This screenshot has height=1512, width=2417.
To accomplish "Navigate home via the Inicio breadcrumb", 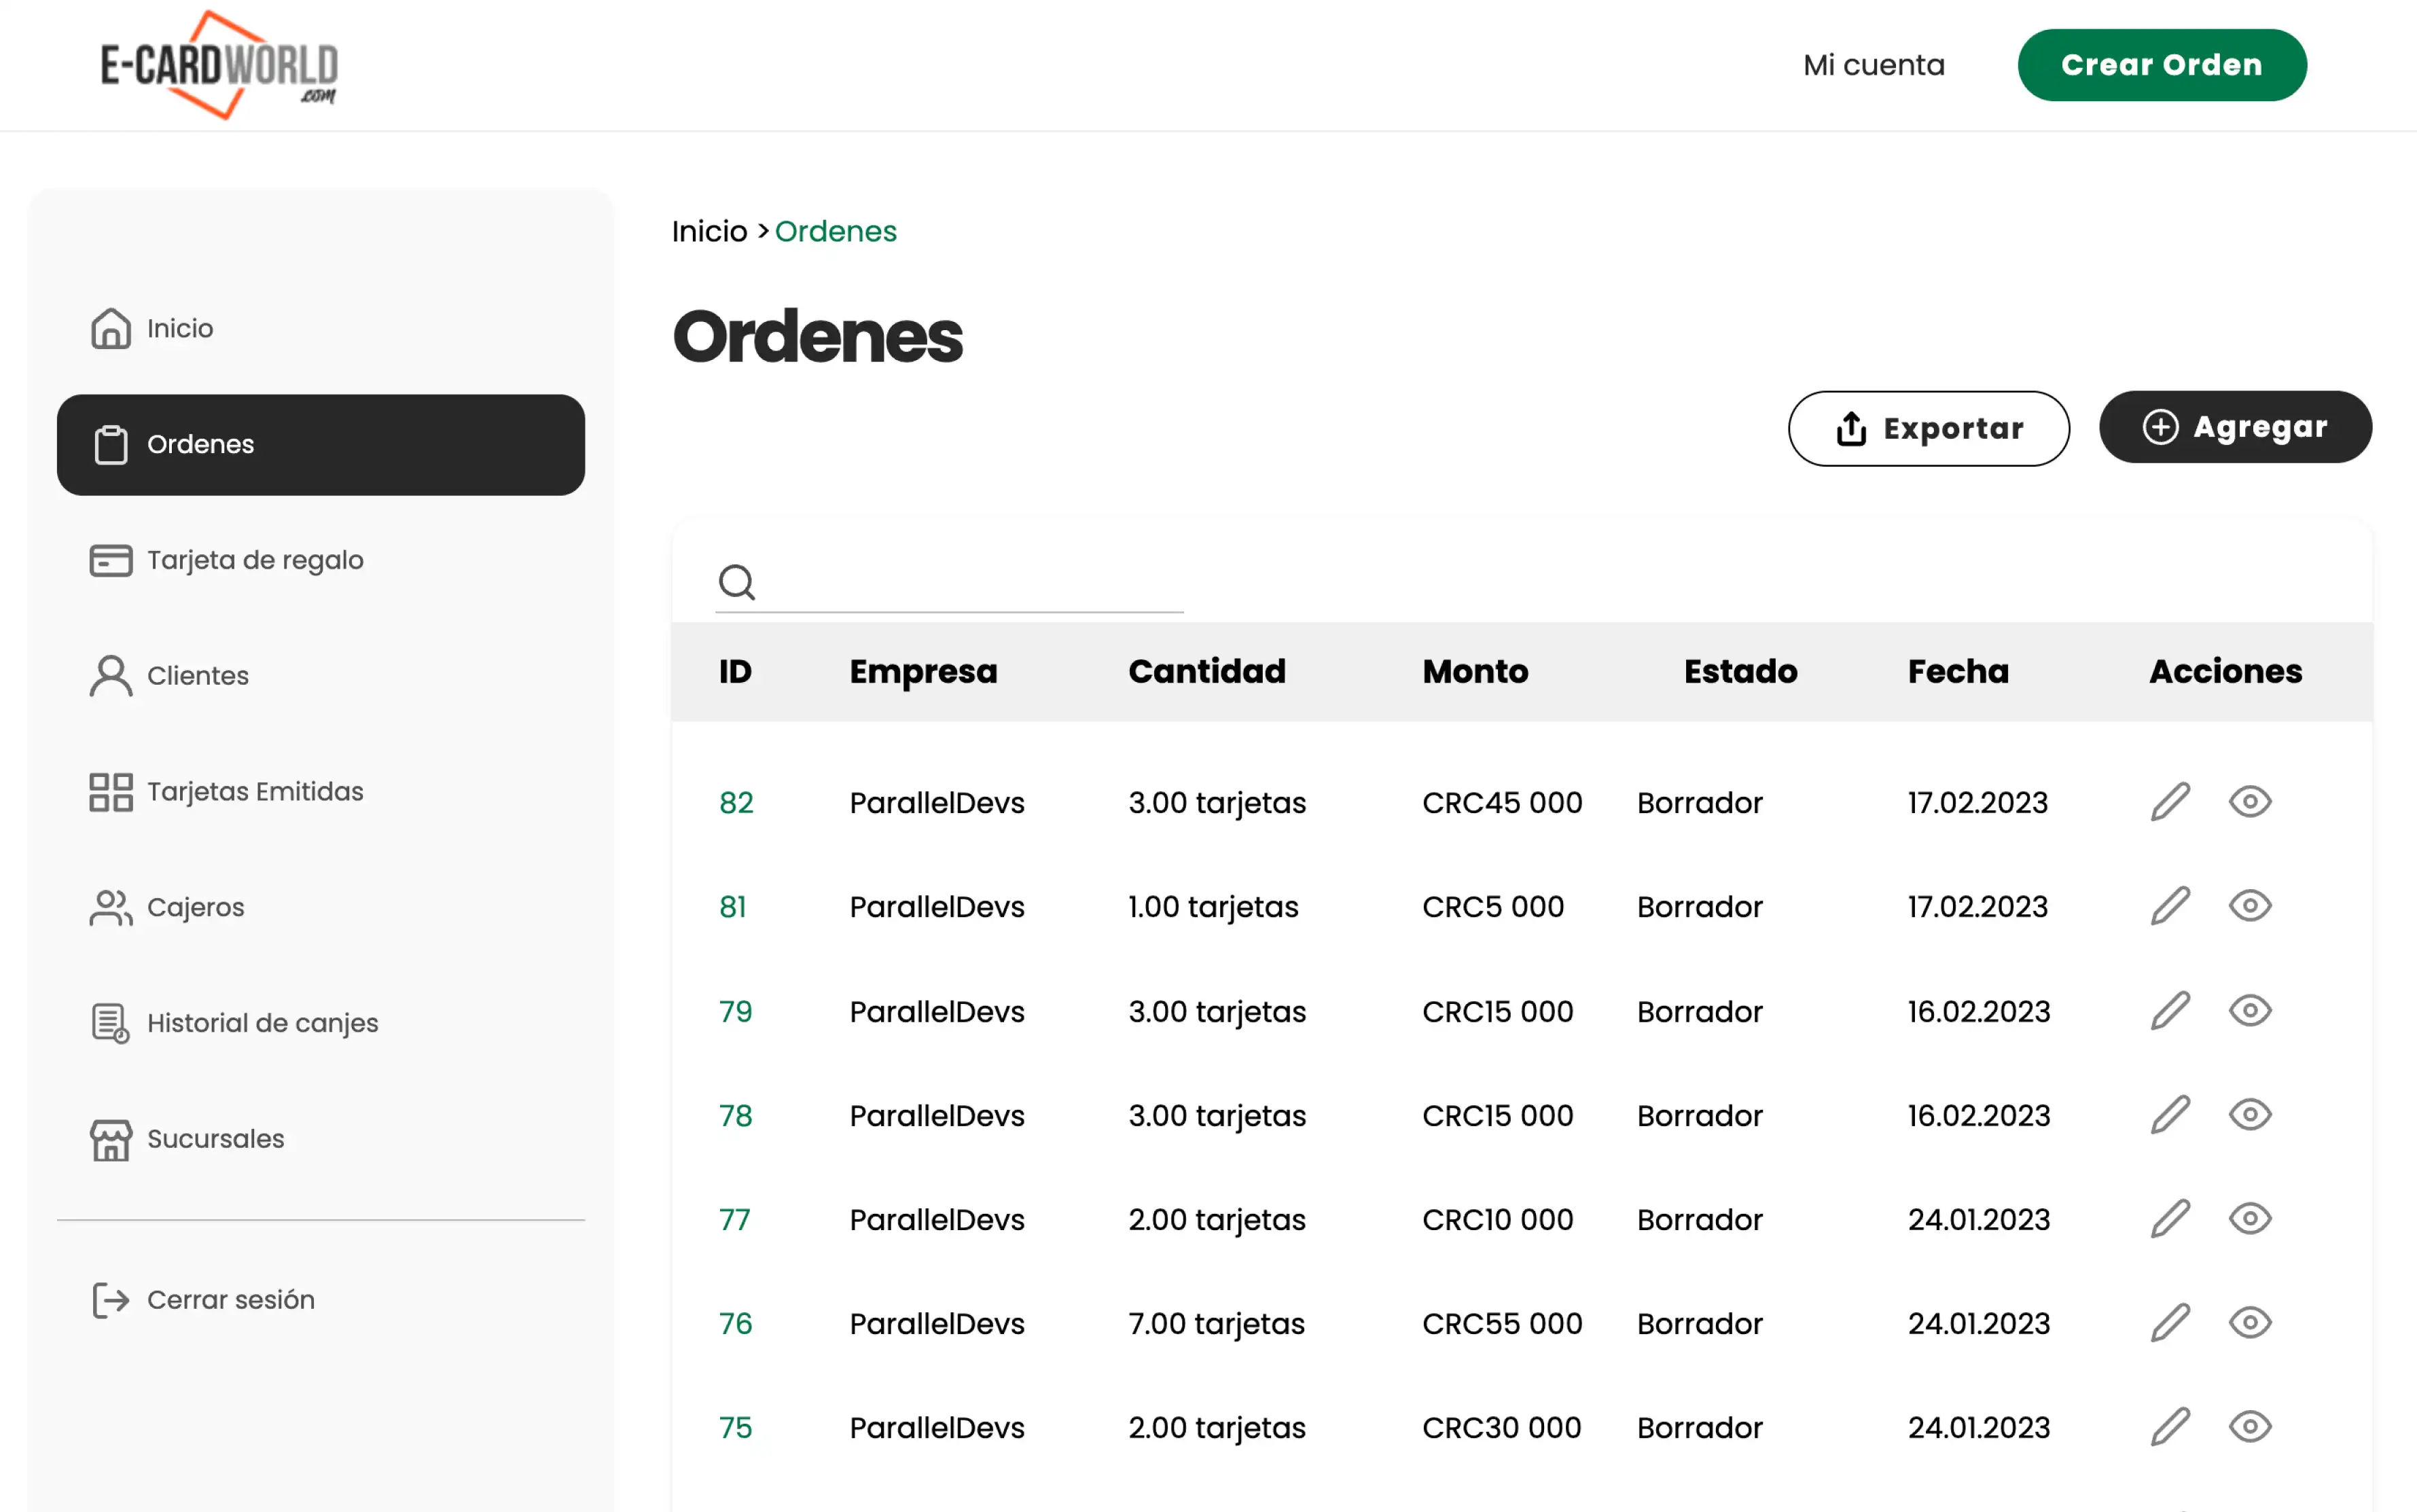I will coord(709,231).
